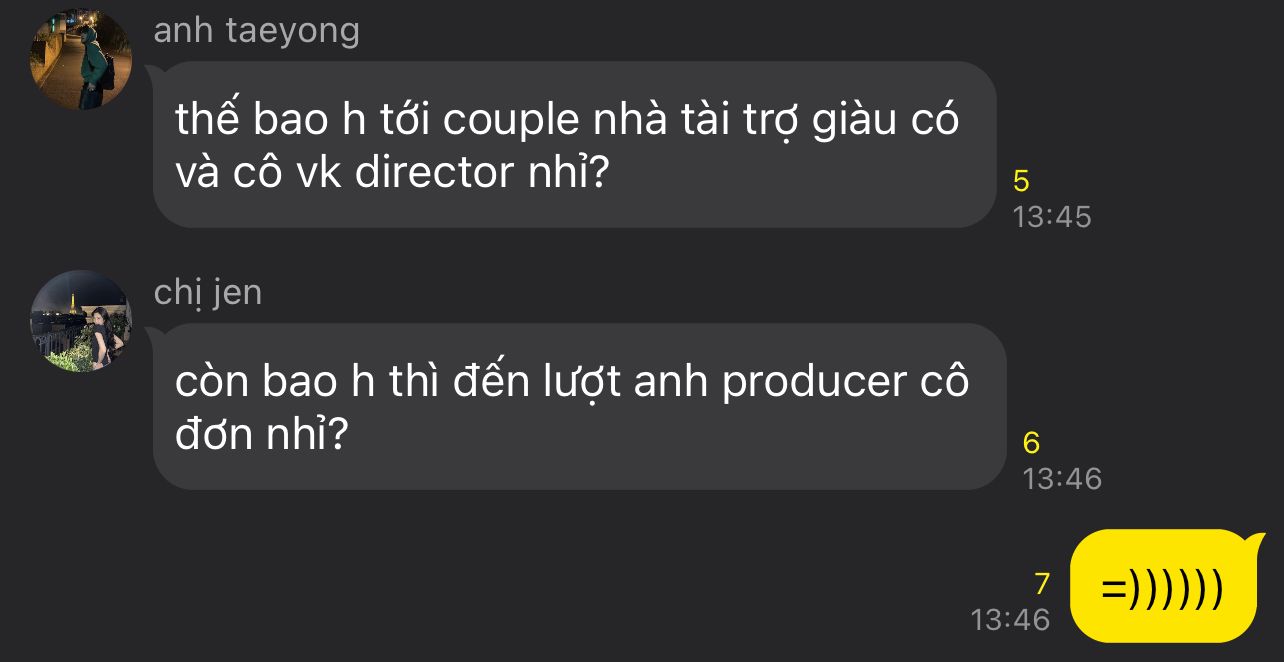Click the words "giàu có" in taeyong's message

(885, 120)
